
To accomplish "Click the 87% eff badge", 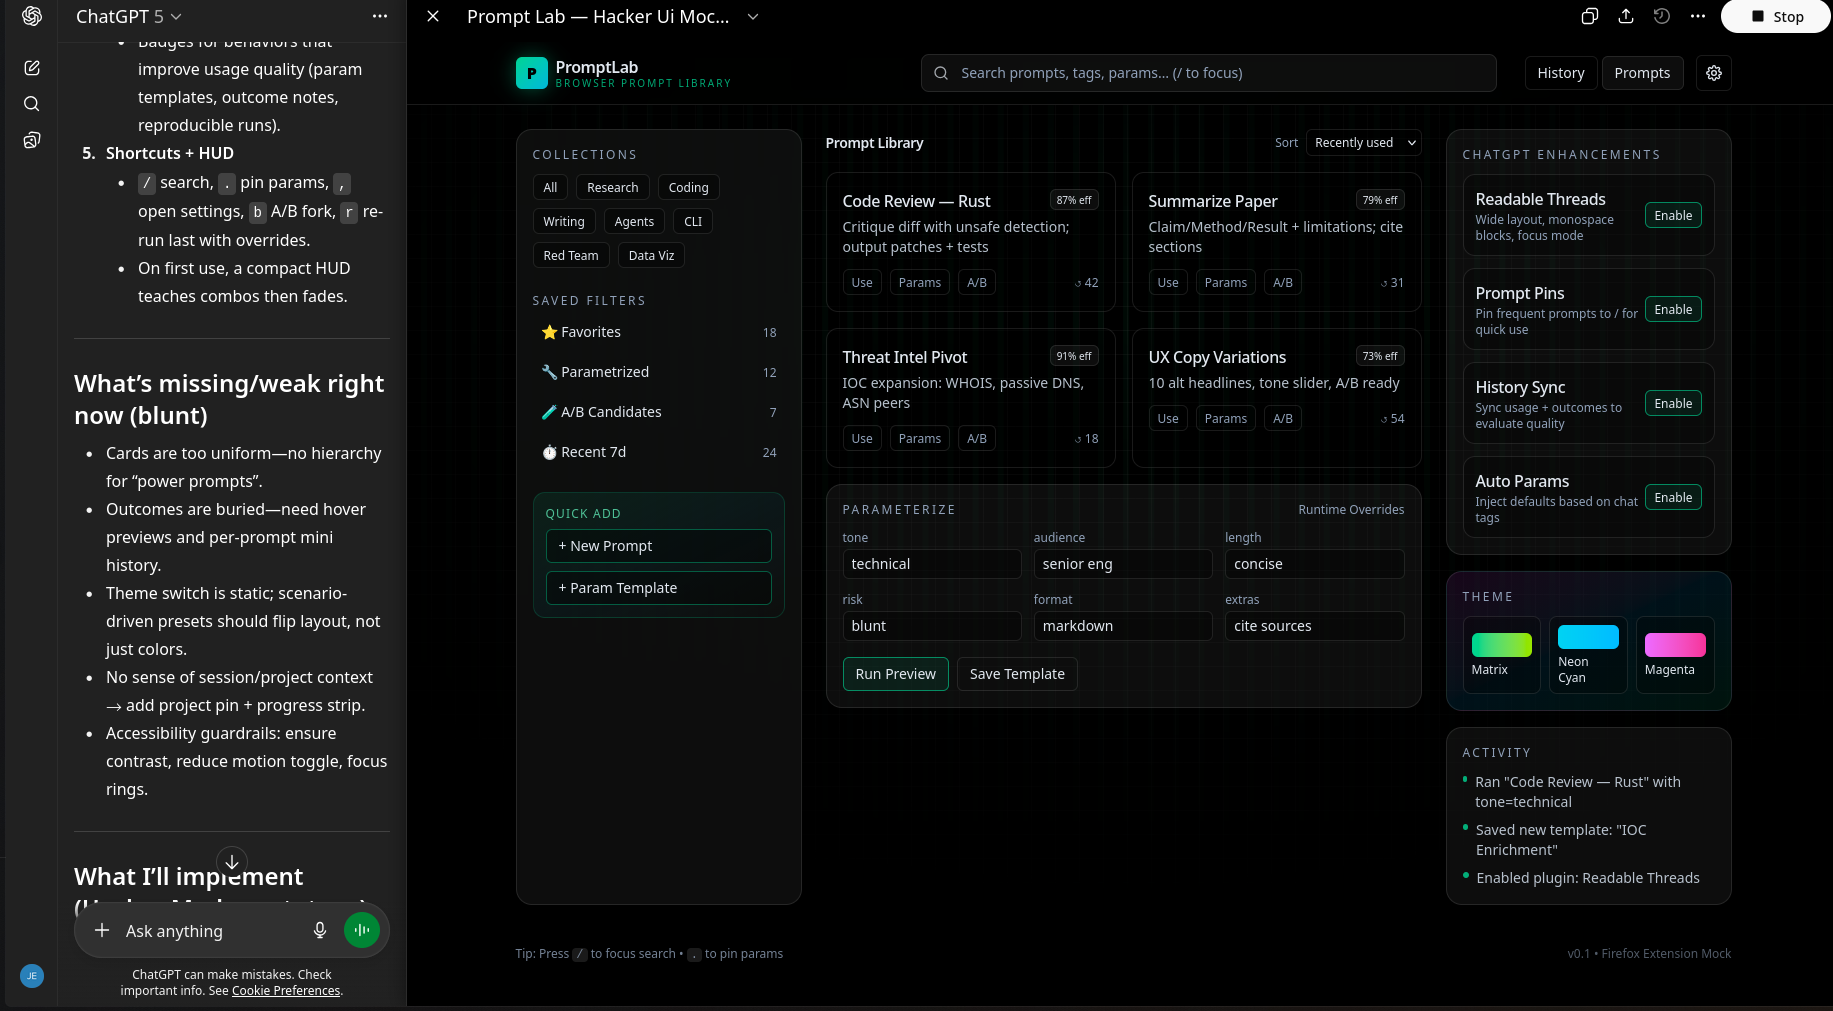I will click(1074, 200).
